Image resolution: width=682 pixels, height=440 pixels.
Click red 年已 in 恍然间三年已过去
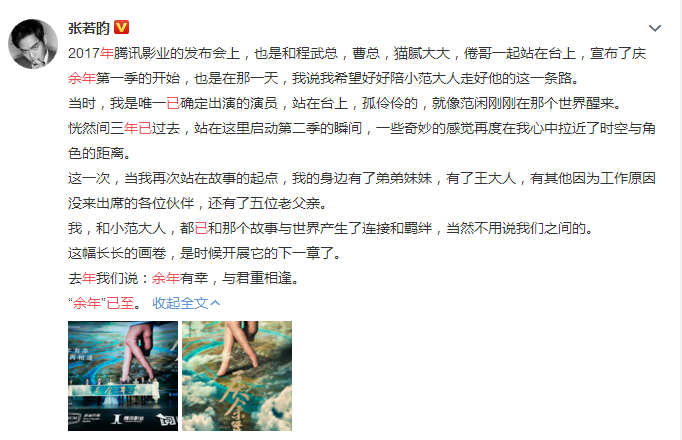(x=138, y=128)
